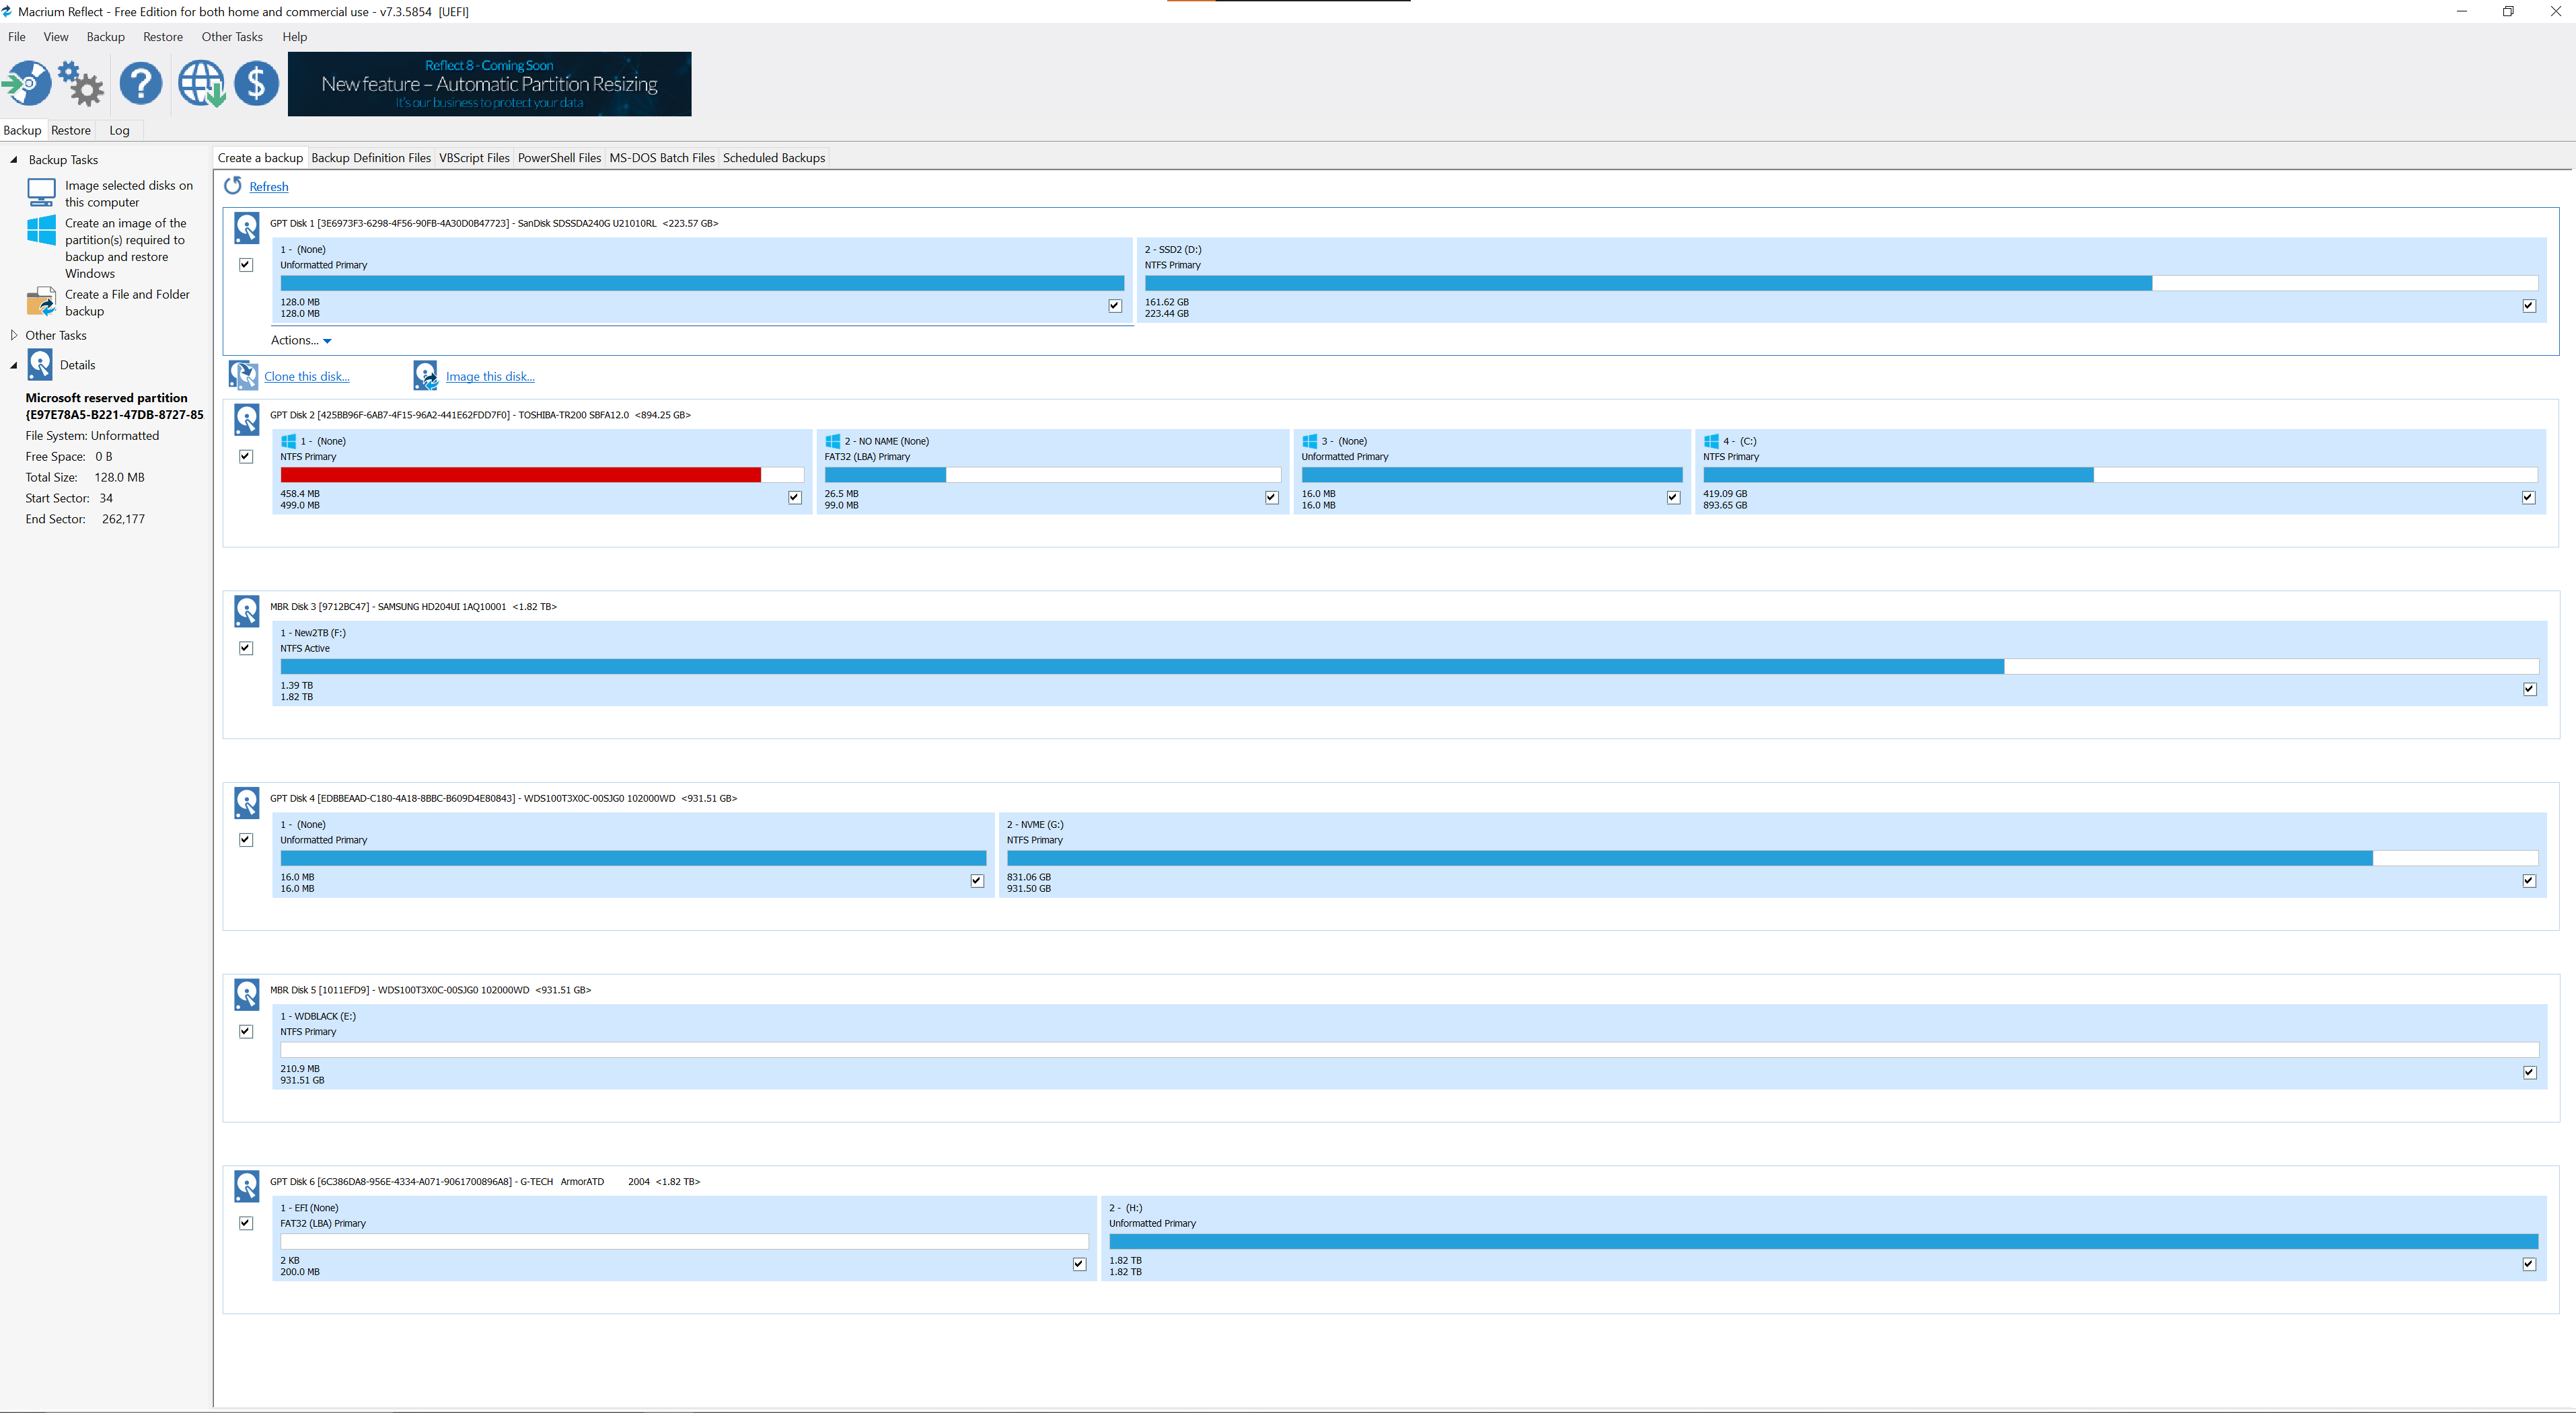
Task: Click the globe download updates icon
Action: pos(201,83)
